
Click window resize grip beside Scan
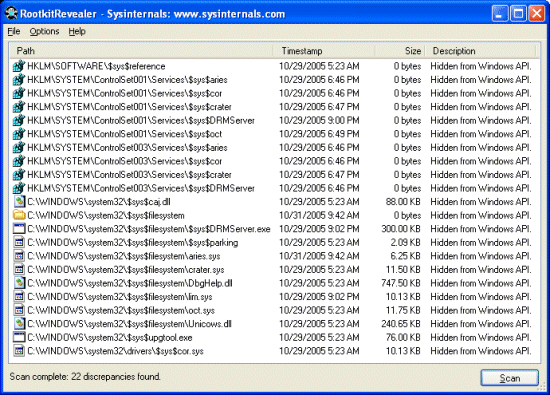click(x=542, y=387)
